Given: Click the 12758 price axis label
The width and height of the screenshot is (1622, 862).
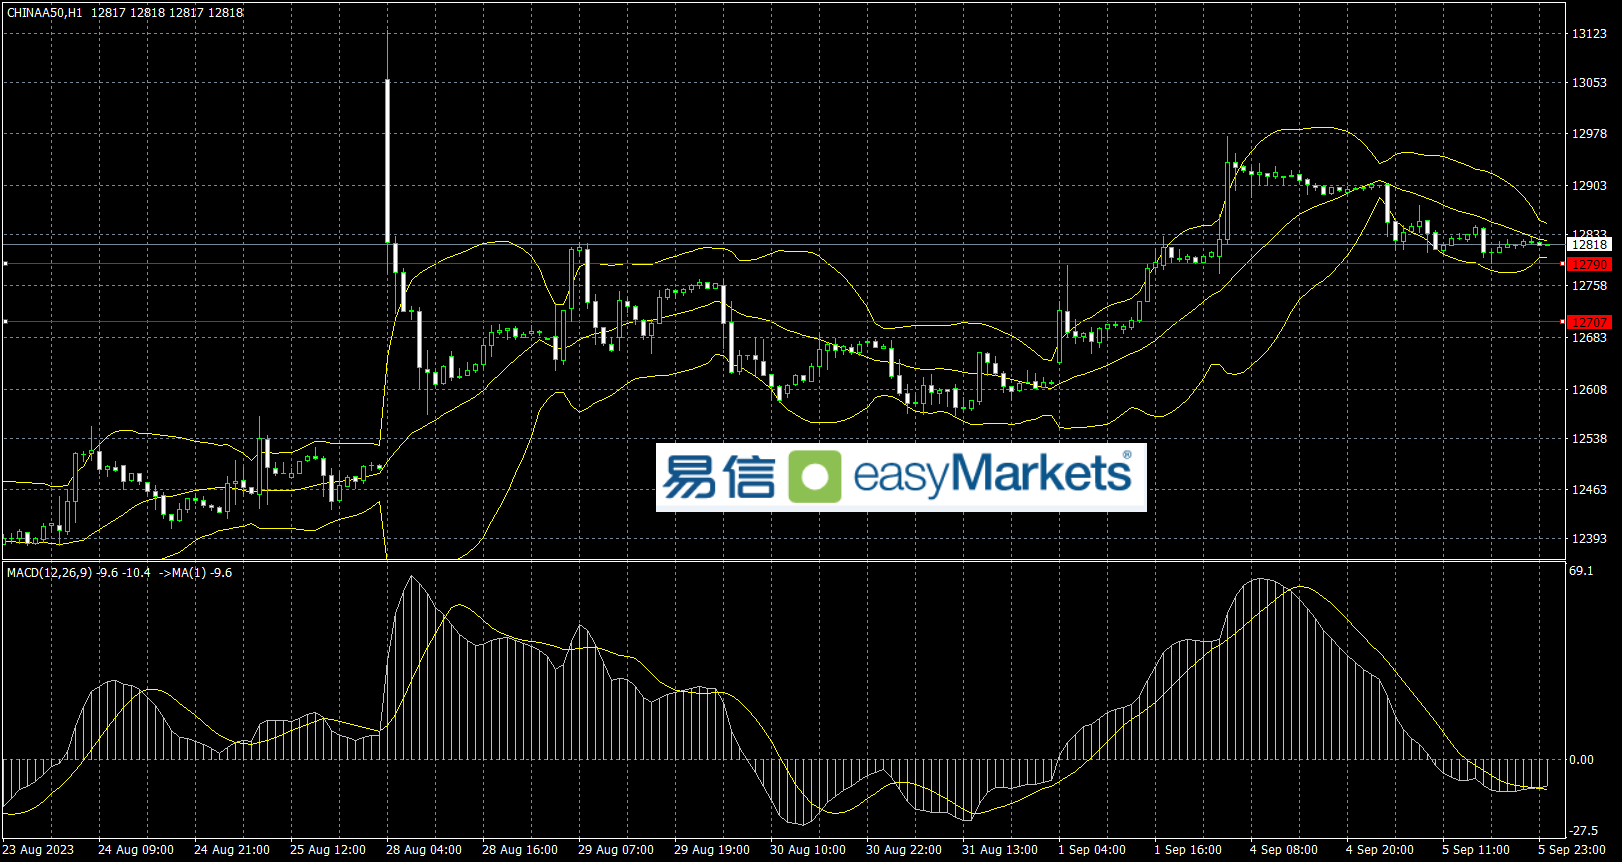Looking at the screenshot, I should 1590,286.
